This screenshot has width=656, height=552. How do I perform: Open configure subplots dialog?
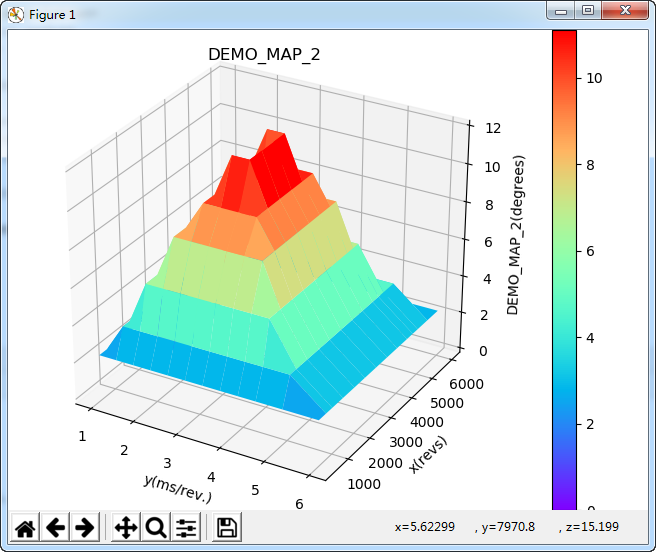[x=186, y=527]
